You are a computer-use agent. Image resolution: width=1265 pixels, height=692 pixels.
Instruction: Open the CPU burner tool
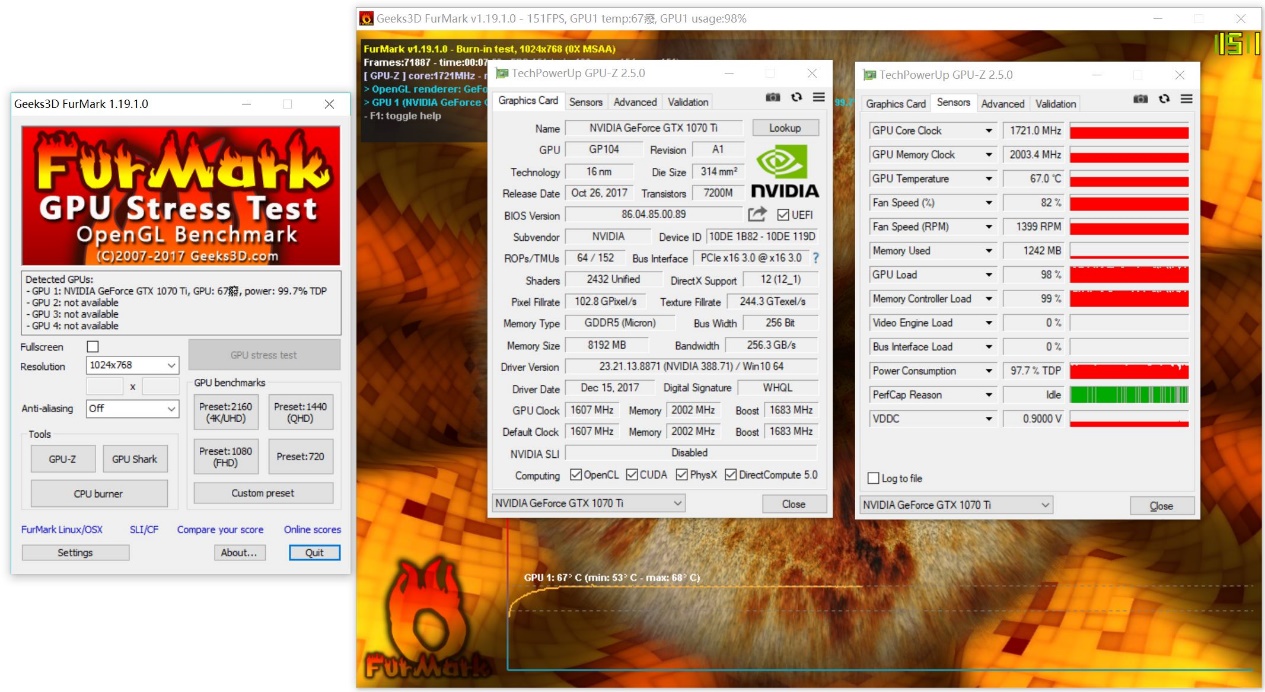(x=99, y=494)
